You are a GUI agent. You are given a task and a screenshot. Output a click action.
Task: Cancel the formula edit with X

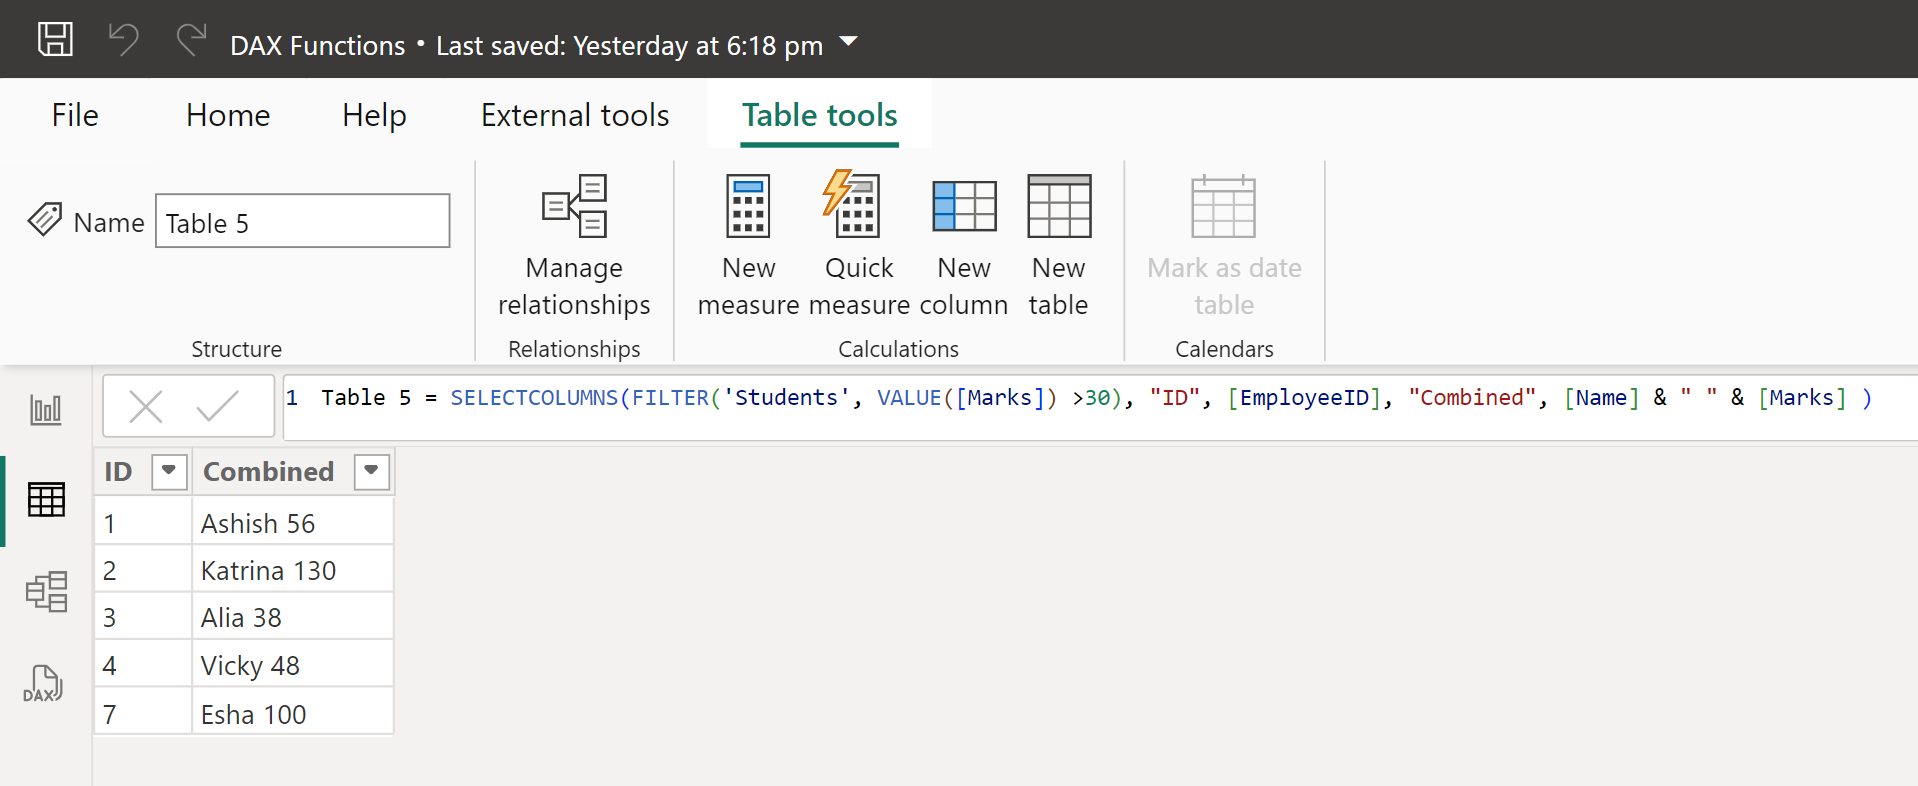[146, 407]
